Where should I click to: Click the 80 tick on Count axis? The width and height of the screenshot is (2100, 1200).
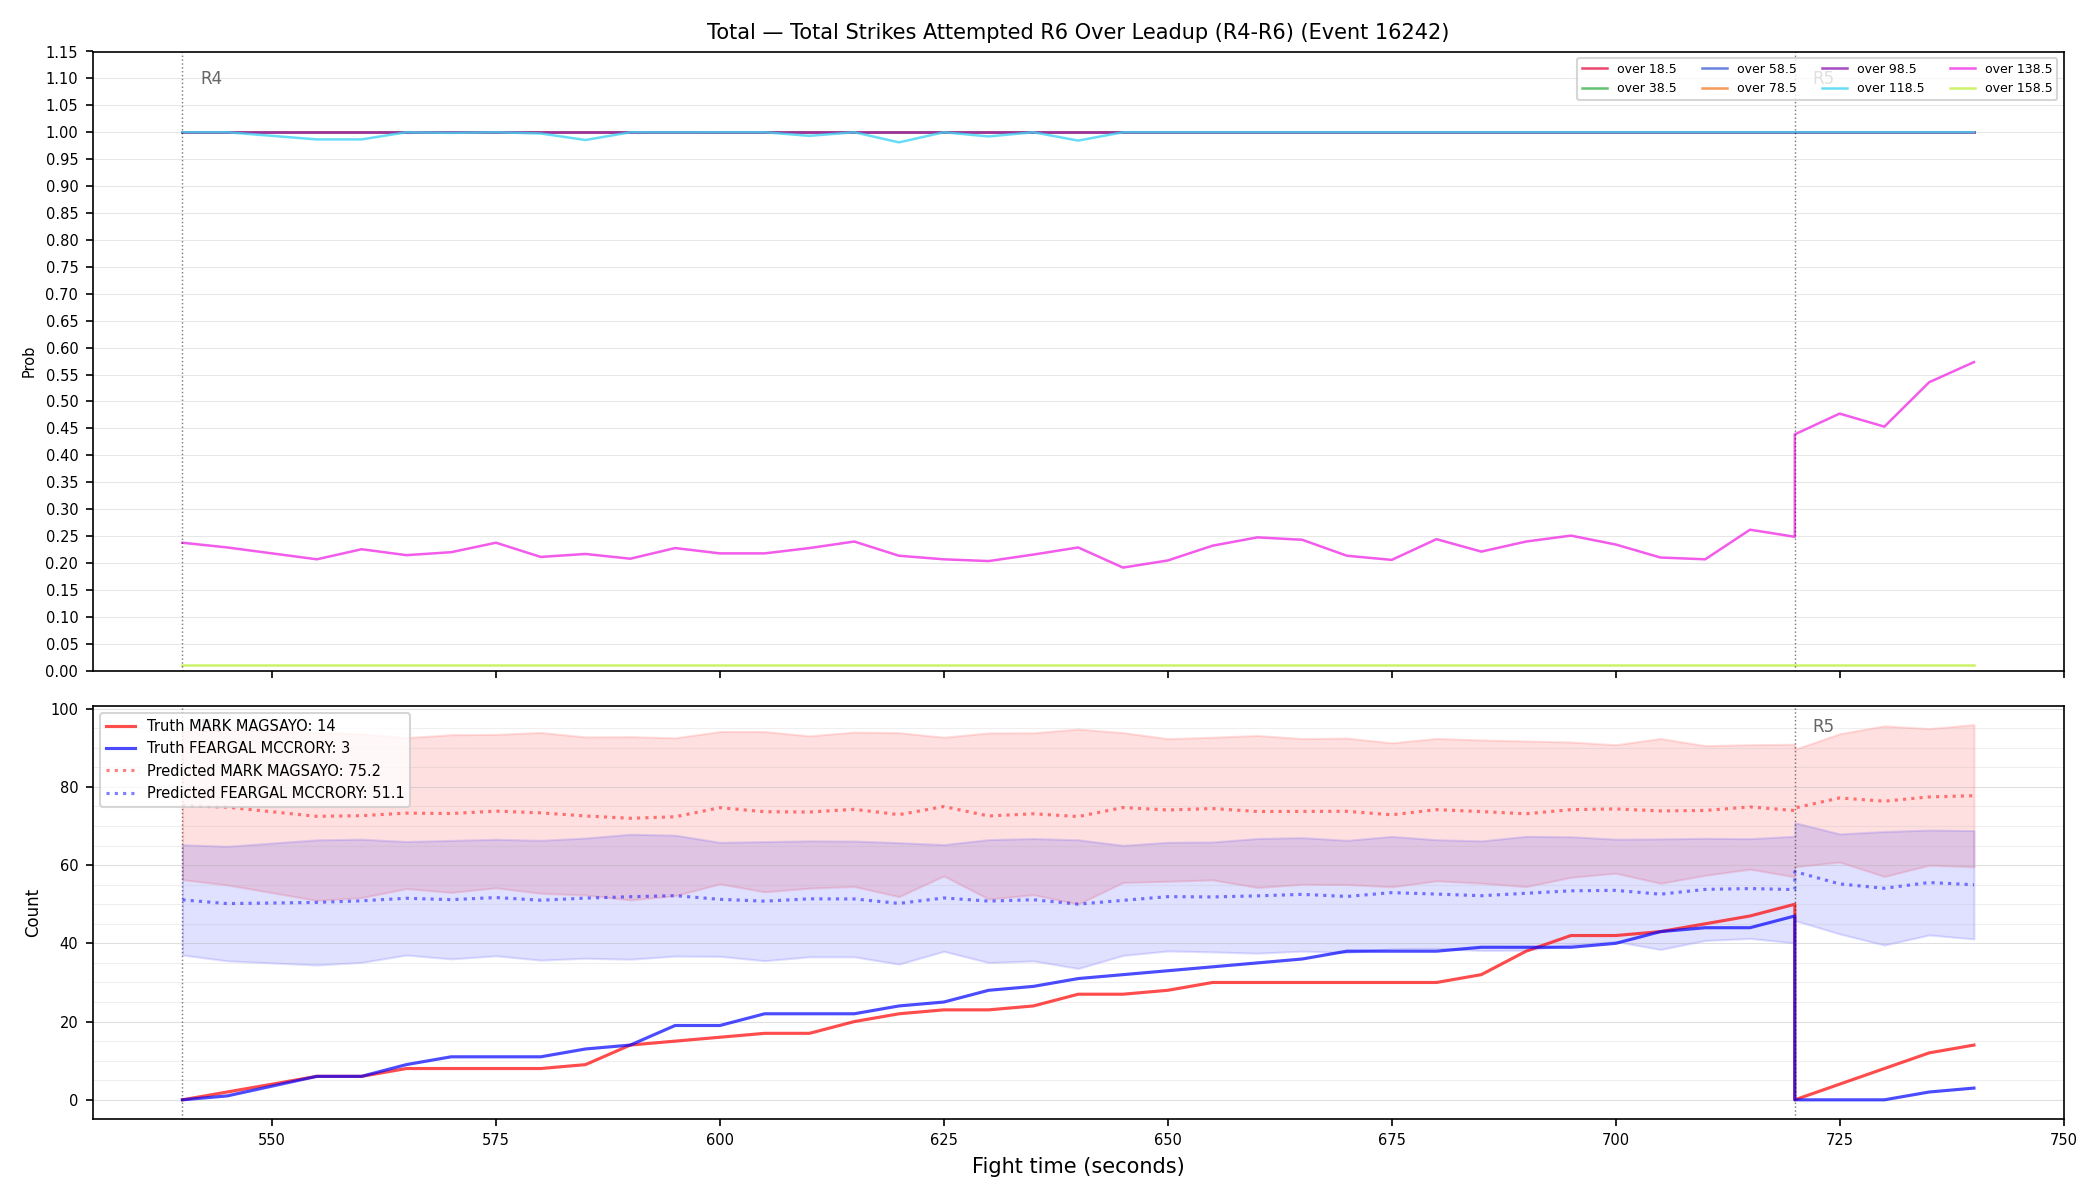pyautogui.click(x=69, y=788)
